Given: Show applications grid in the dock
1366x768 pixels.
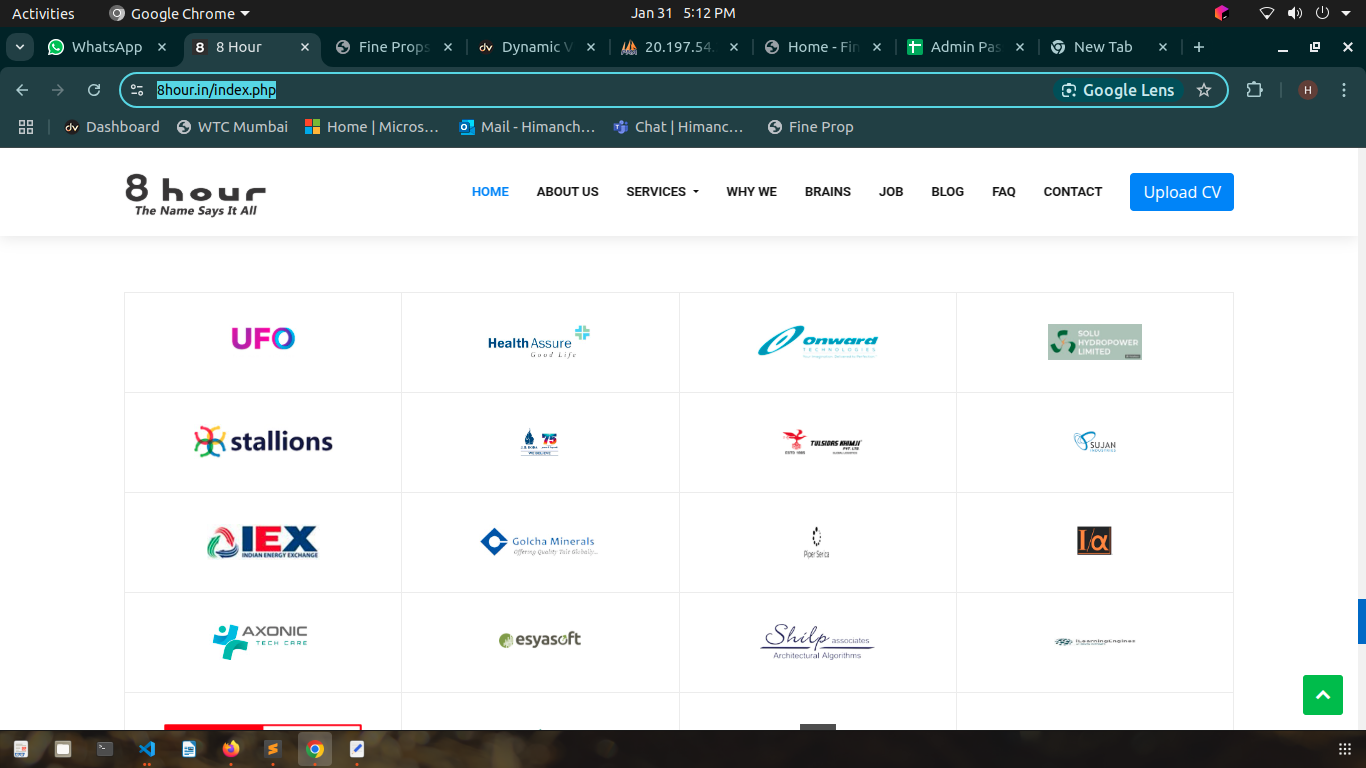Looking at the screenshot, I should point(1345,749).
